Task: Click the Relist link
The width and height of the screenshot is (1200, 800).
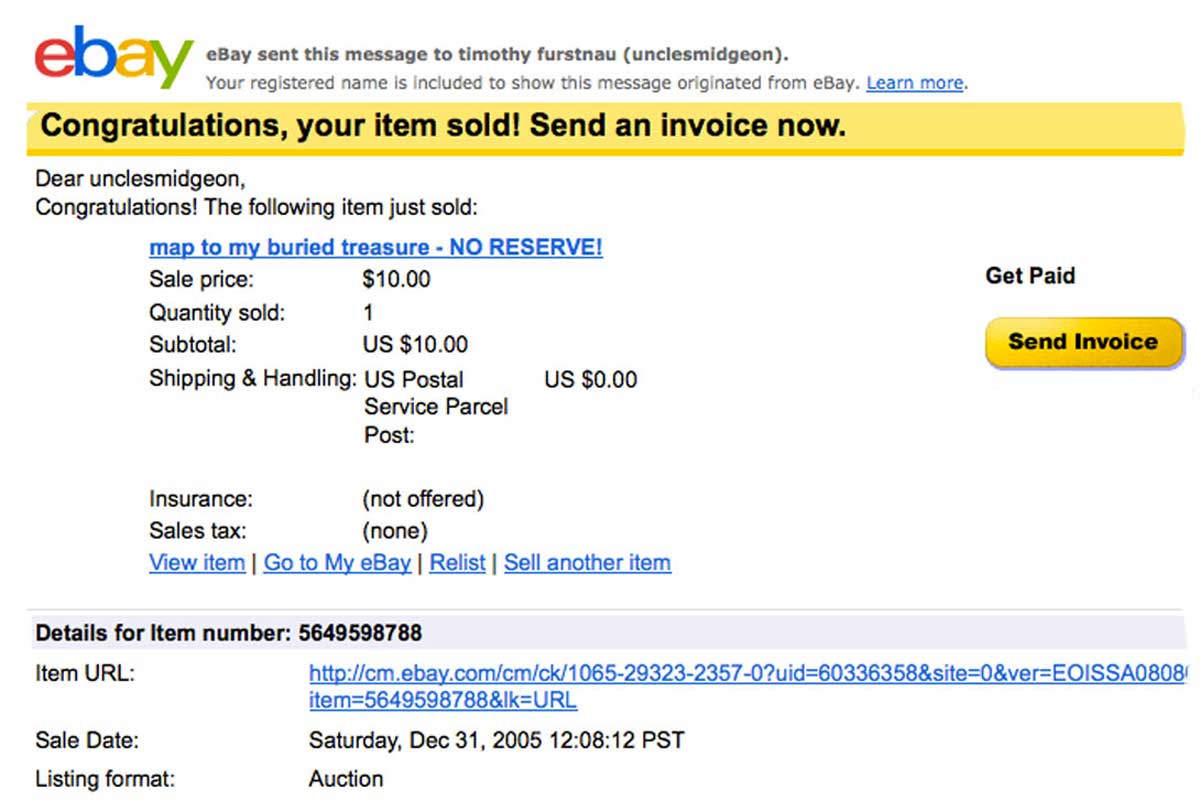Action: point(457,563)
